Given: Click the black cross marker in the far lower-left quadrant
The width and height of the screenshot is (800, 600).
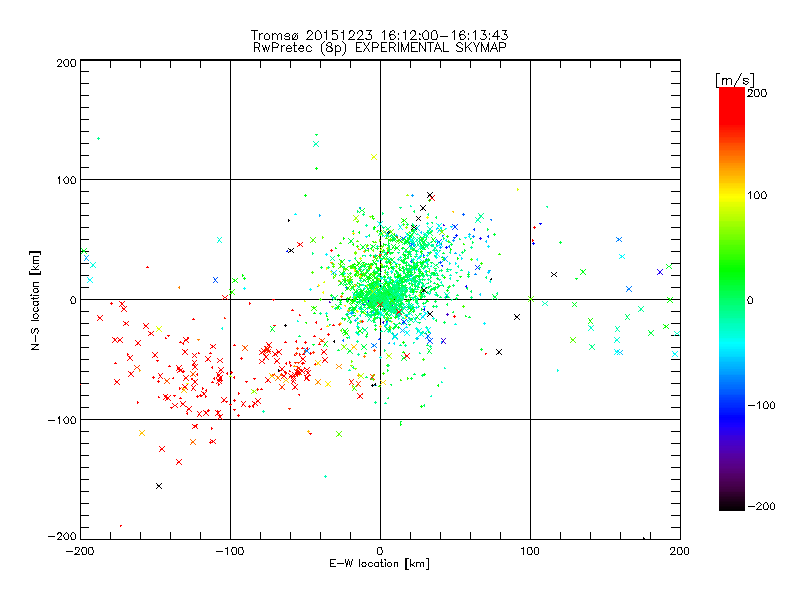Looking at the screenshot, I should (x=159, y=486).
